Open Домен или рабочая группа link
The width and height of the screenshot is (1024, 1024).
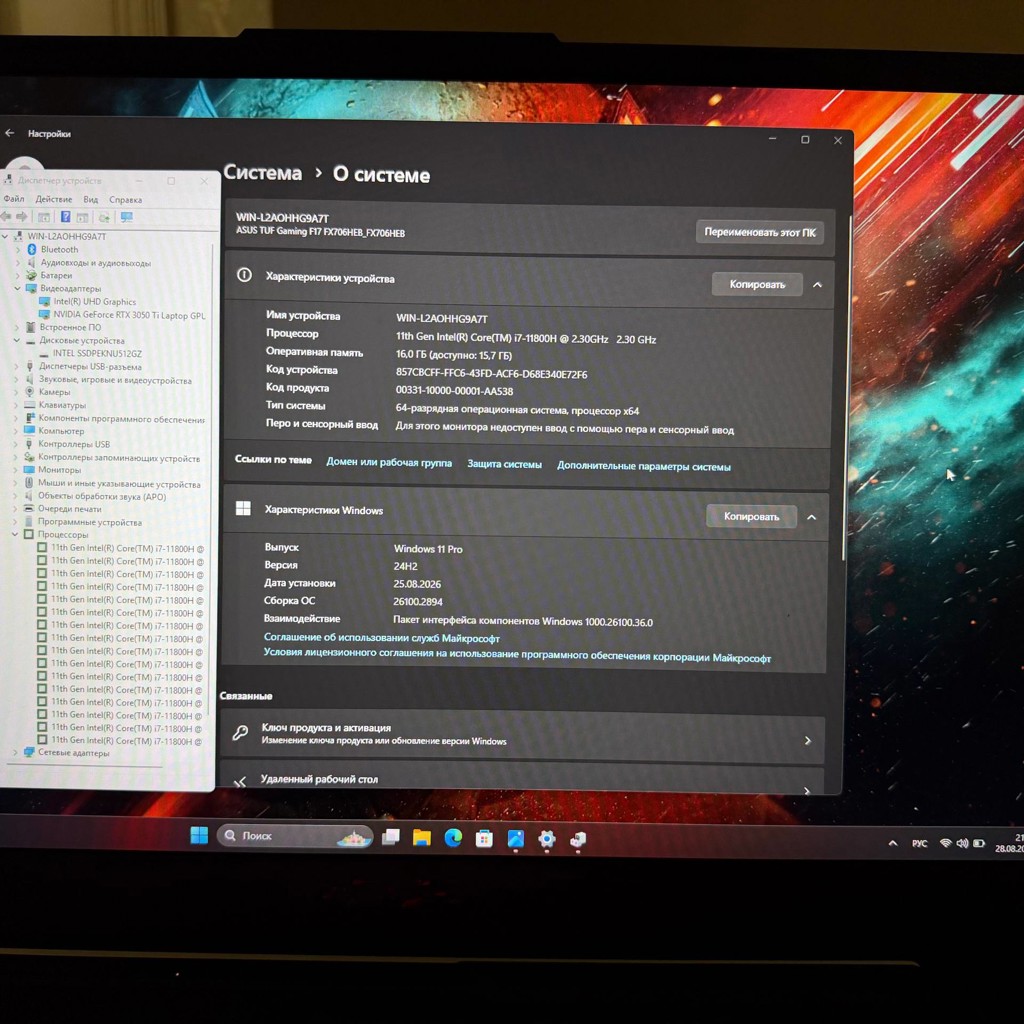pos(389,462)
